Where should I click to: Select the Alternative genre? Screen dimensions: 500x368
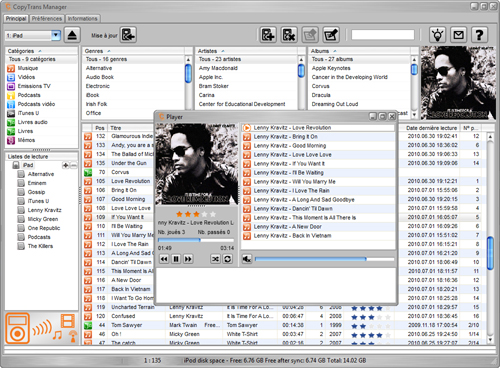click(99, 68)
